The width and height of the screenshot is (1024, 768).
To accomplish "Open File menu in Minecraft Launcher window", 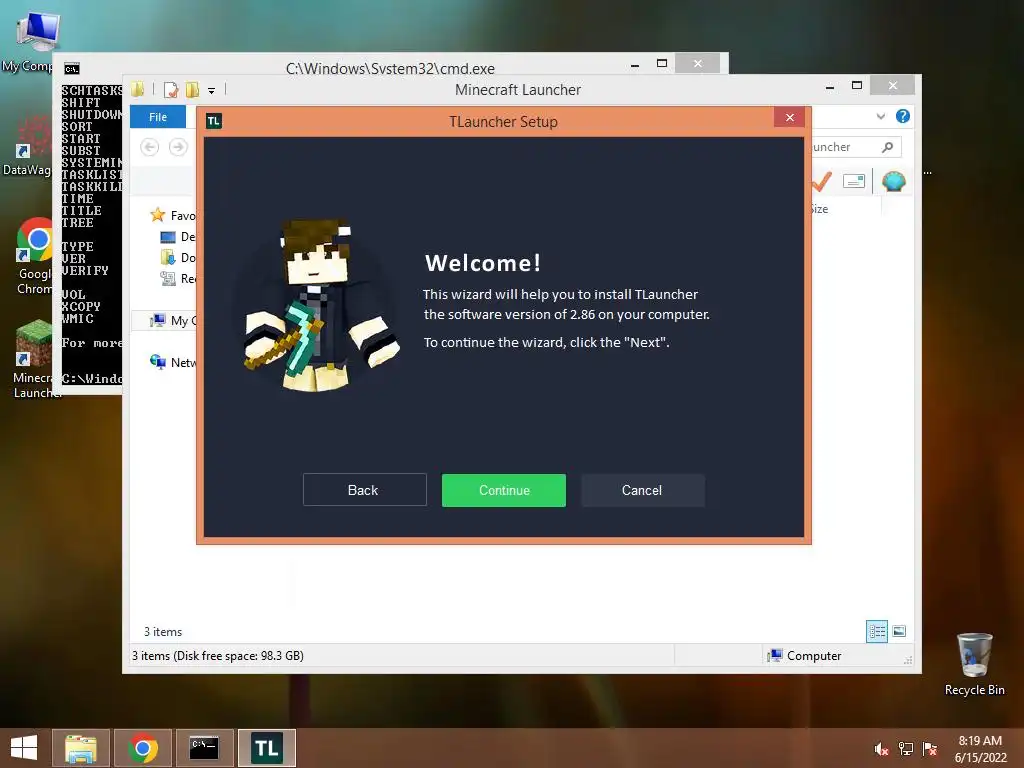I will click(158, 117).
